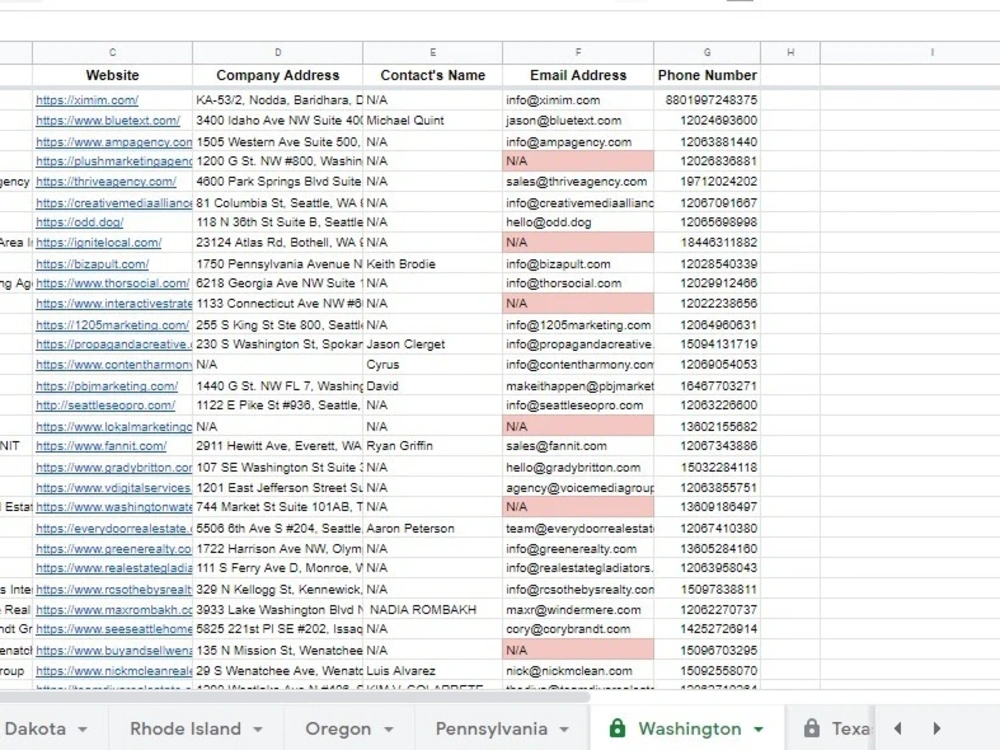
Task: Open the https://ignitelocal.com/ link
Action: 99,243
